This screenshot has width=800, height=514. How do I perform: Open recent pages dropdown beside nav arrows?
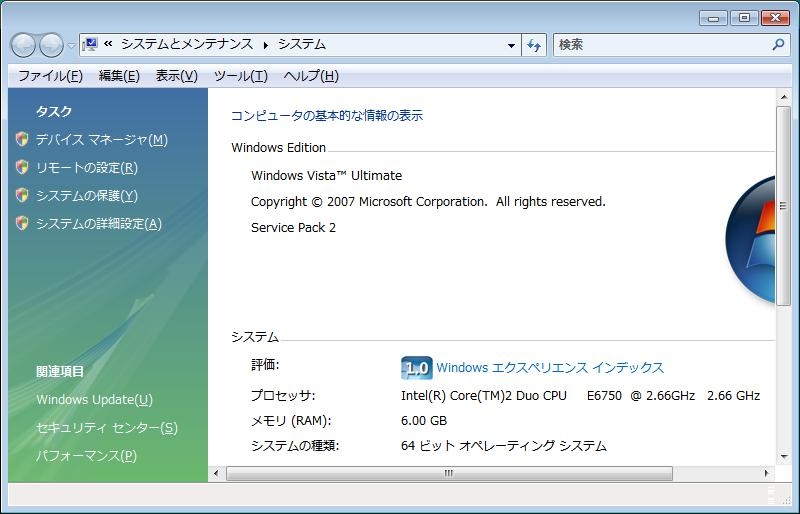71,45
